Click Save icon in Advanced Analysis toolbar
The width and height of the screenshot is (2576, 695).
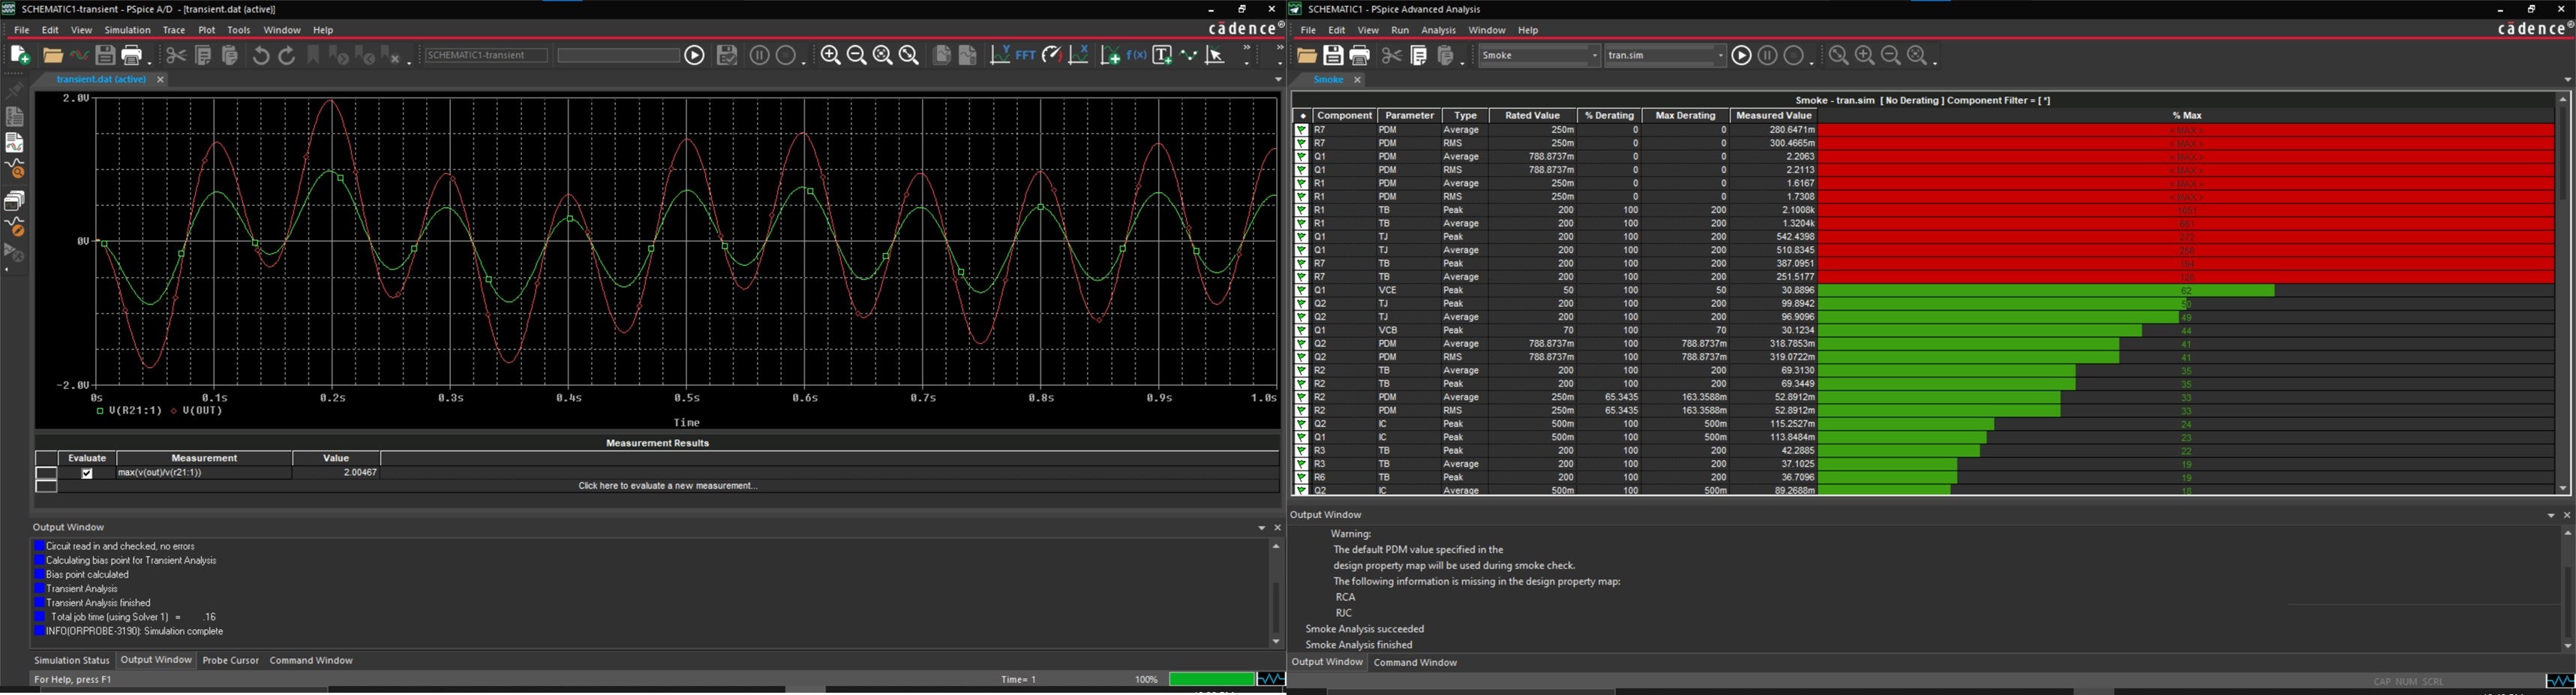(x=1333, y=56)
